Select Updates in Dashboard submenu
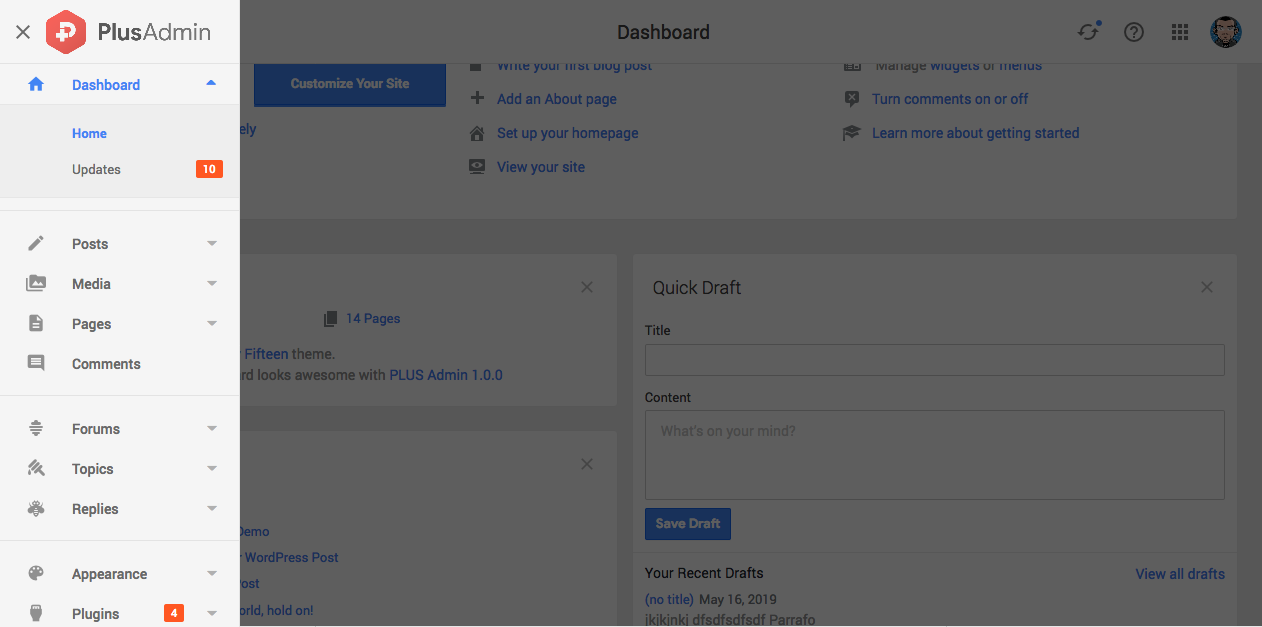This screenshot has height=627, width=1262. (97, 170)
